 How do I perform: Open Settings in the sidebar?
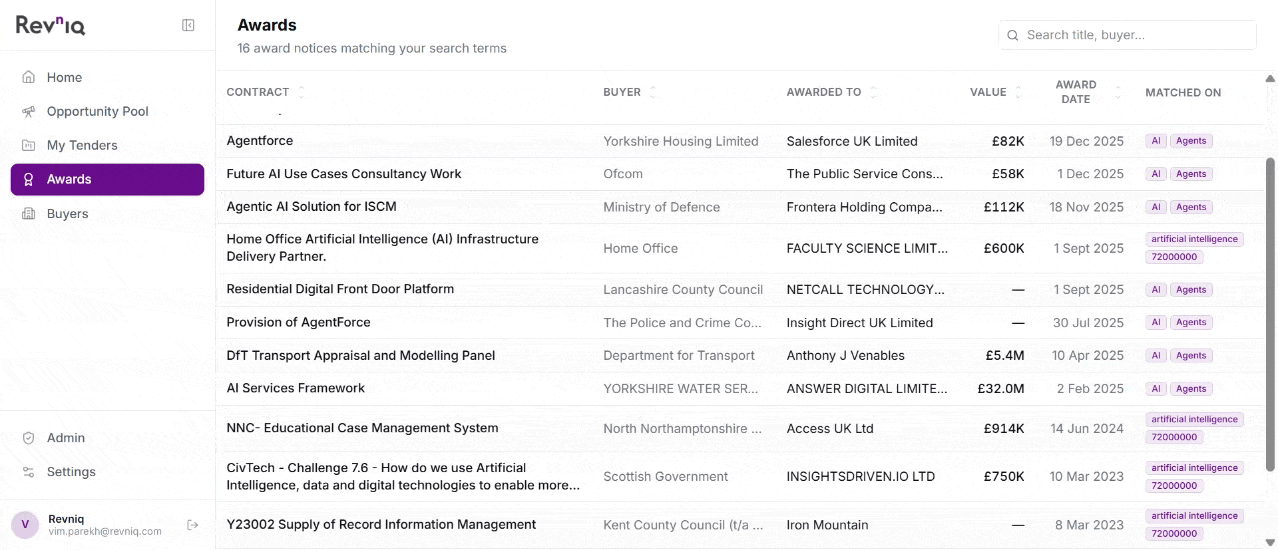click(x=107, y=471)
